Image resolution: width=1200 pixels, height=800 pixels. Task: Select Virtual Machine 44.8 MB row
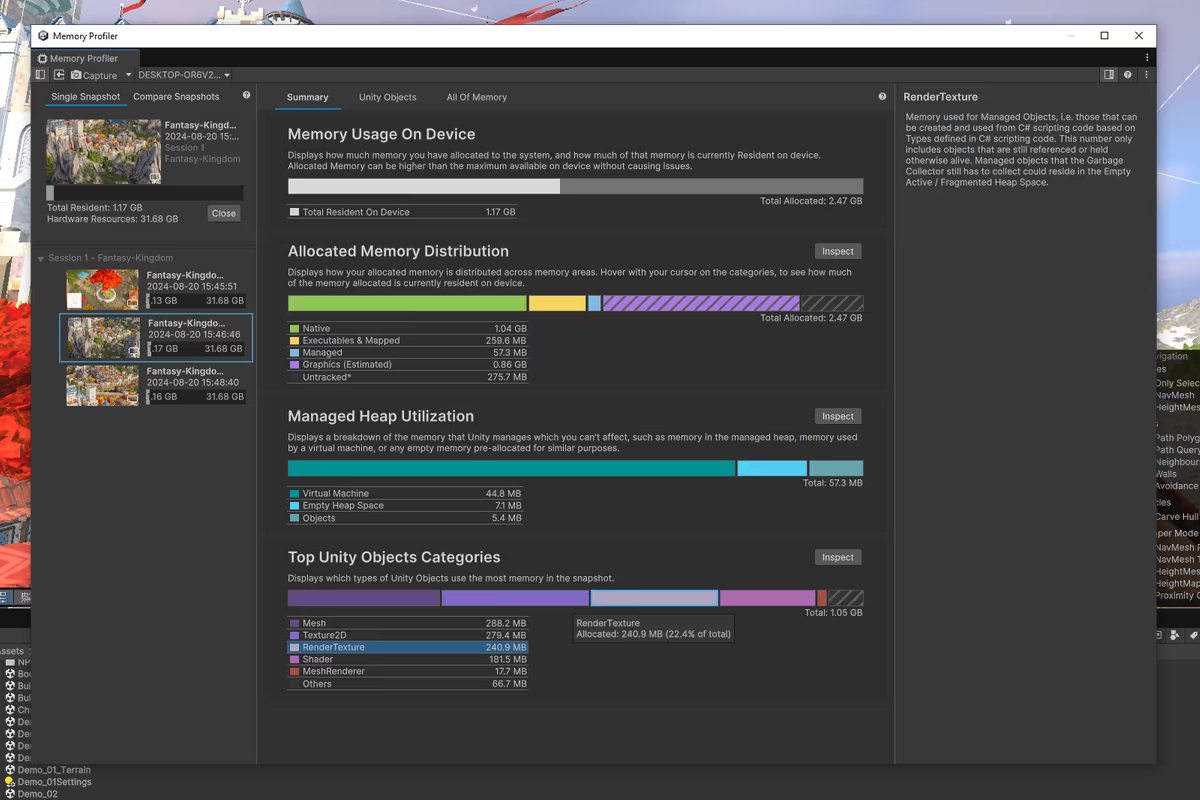point(405,493)
